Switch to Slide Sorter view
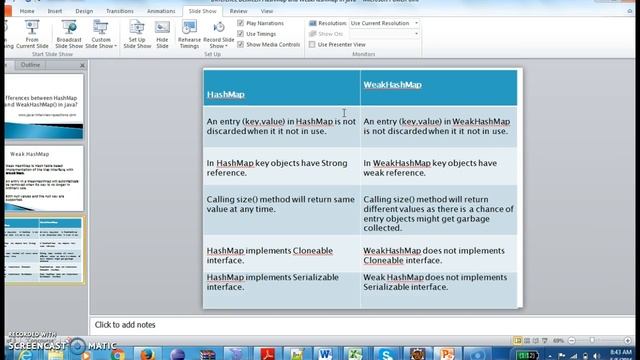Viewport: 640px width, 360px height. (x=527, y=340)
